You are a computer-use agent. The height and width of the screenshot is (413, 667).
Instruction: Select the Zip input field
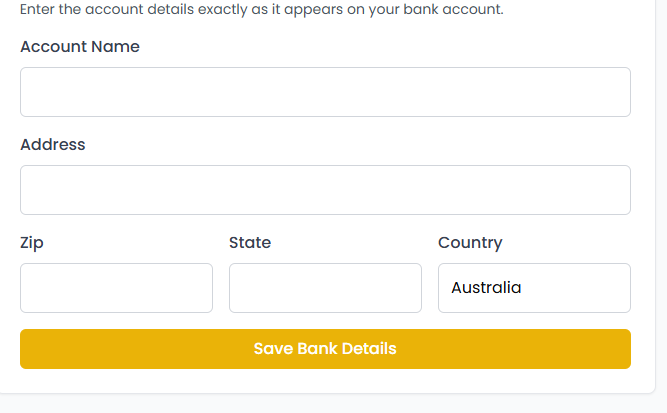point(116,288)
